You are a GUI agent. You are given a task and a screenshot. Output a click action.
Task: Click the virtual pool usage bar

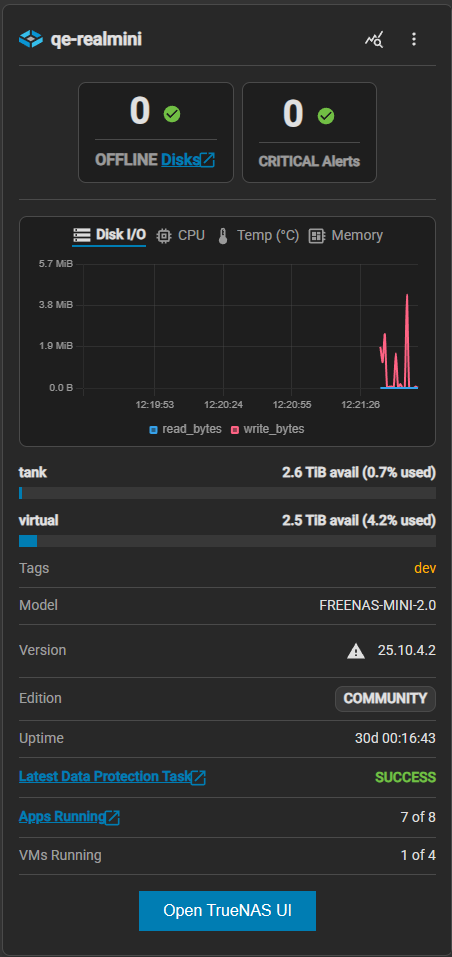(x=228, y=541)
